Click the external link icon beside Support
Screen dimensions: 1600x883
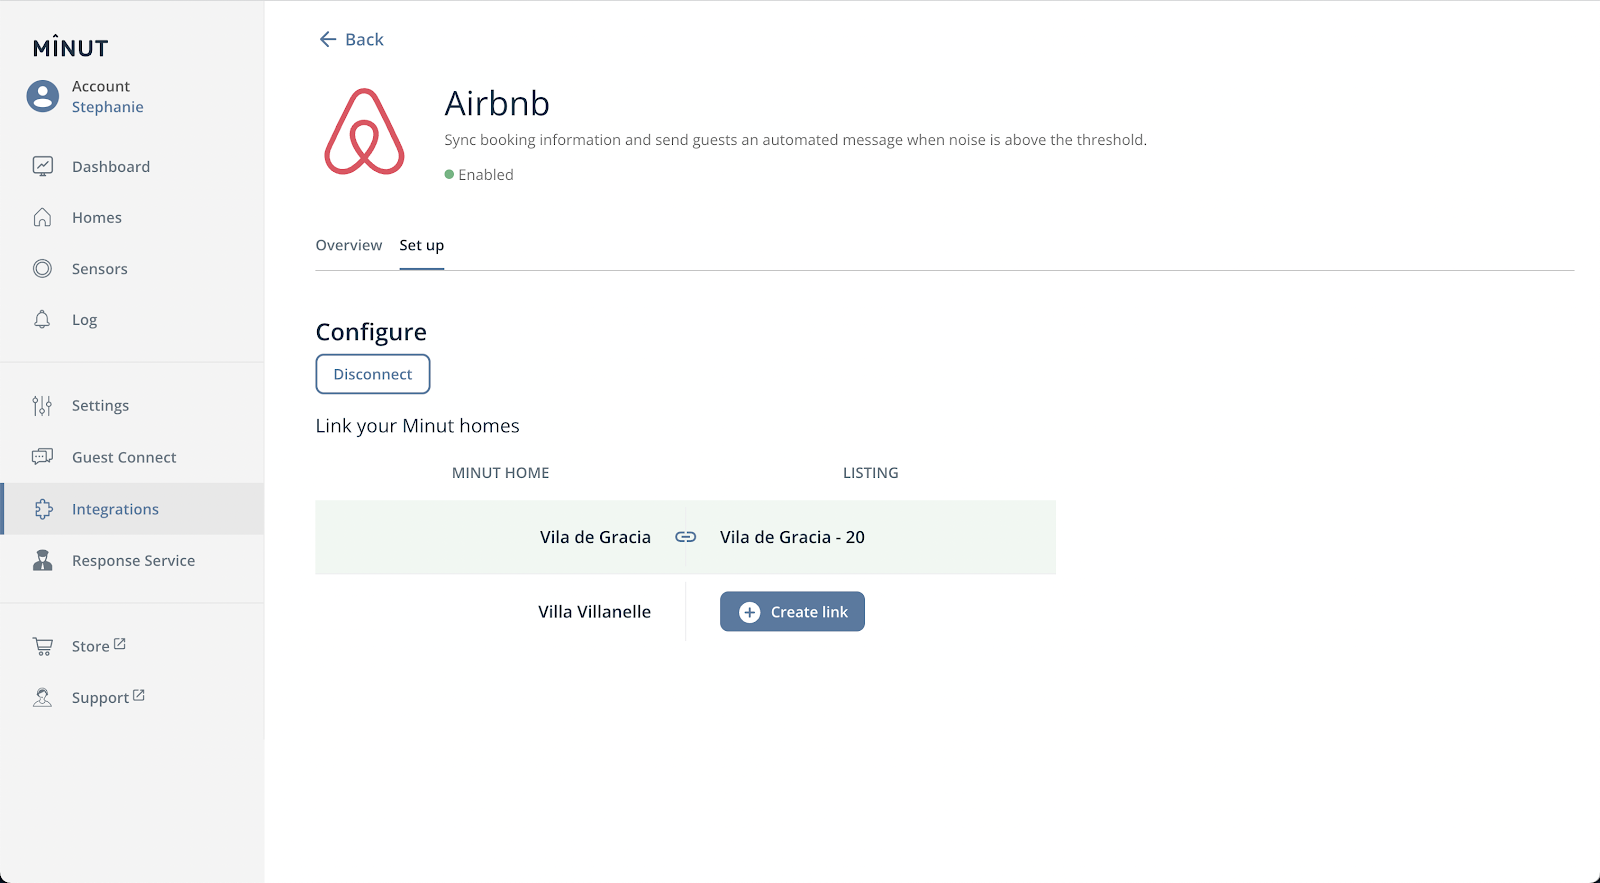tap(139, 695)
